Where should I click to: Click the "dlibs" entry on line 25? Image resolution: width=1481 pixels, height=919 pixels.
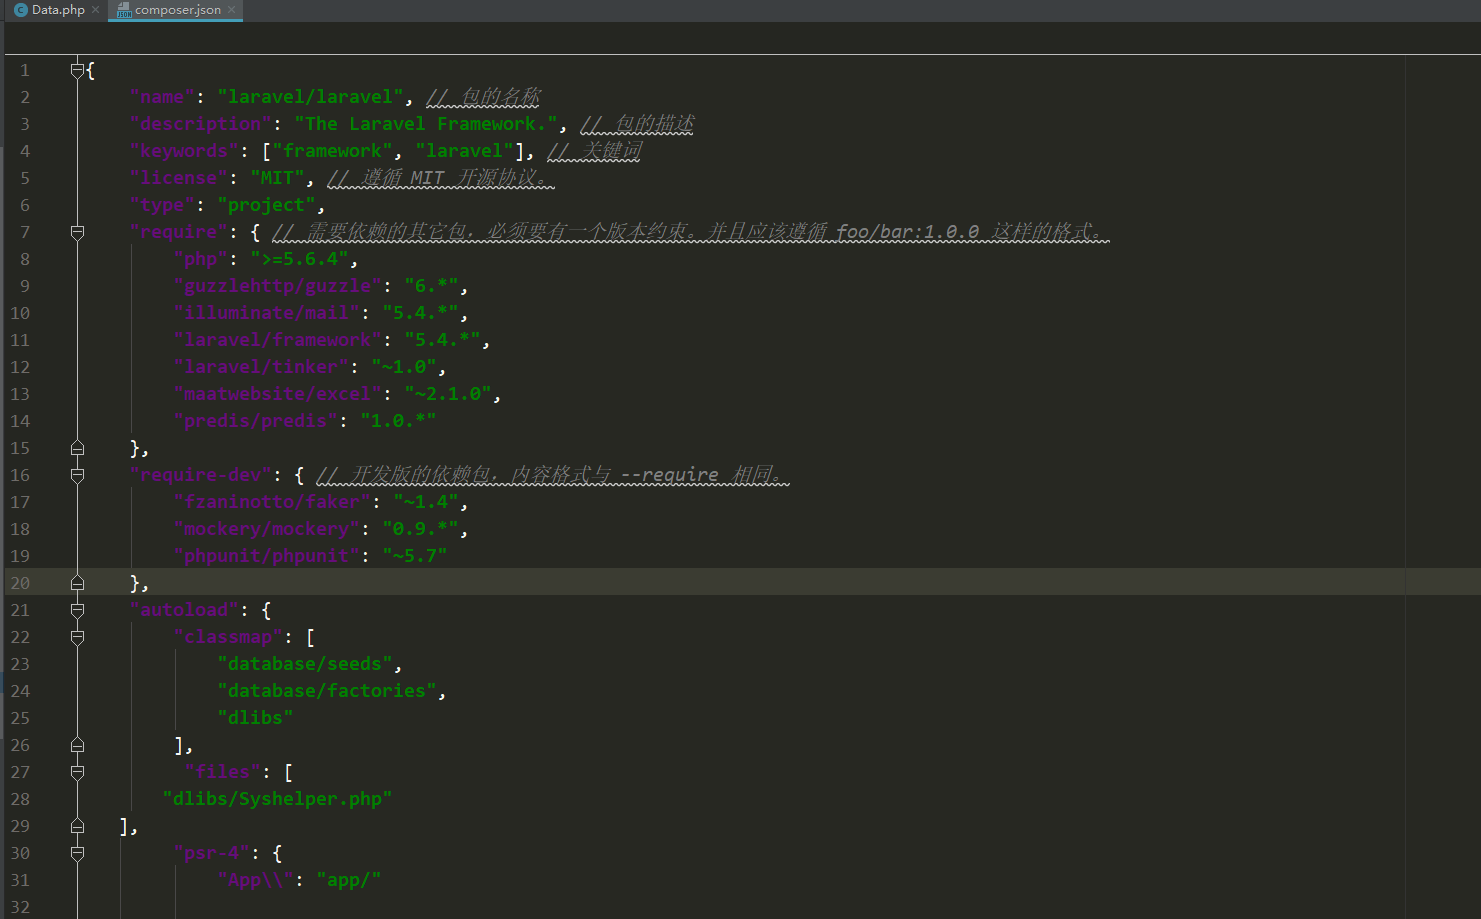[255, 718]
